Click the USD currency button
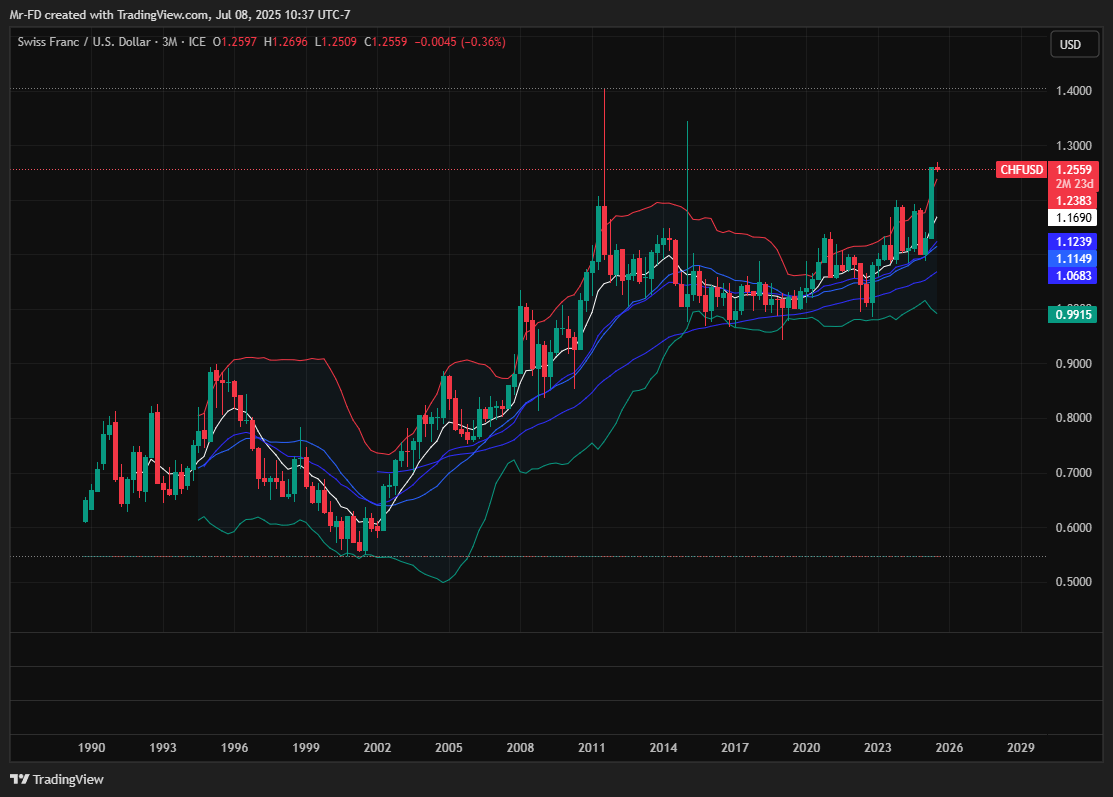Viewport: 1113px width, 797px height. pyautogui.click(x=1074, y=45)
